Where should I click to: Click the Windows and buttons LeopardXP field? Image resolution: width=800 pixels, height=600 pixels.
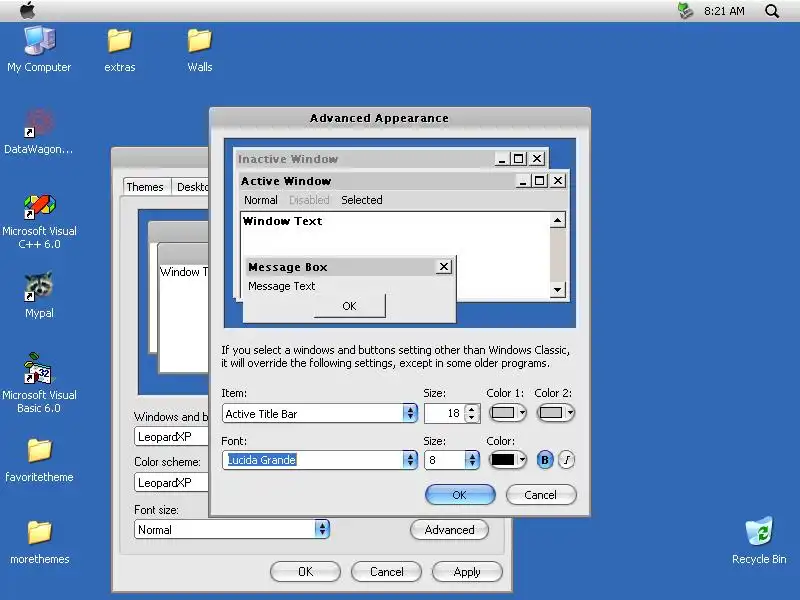[171, 437]
